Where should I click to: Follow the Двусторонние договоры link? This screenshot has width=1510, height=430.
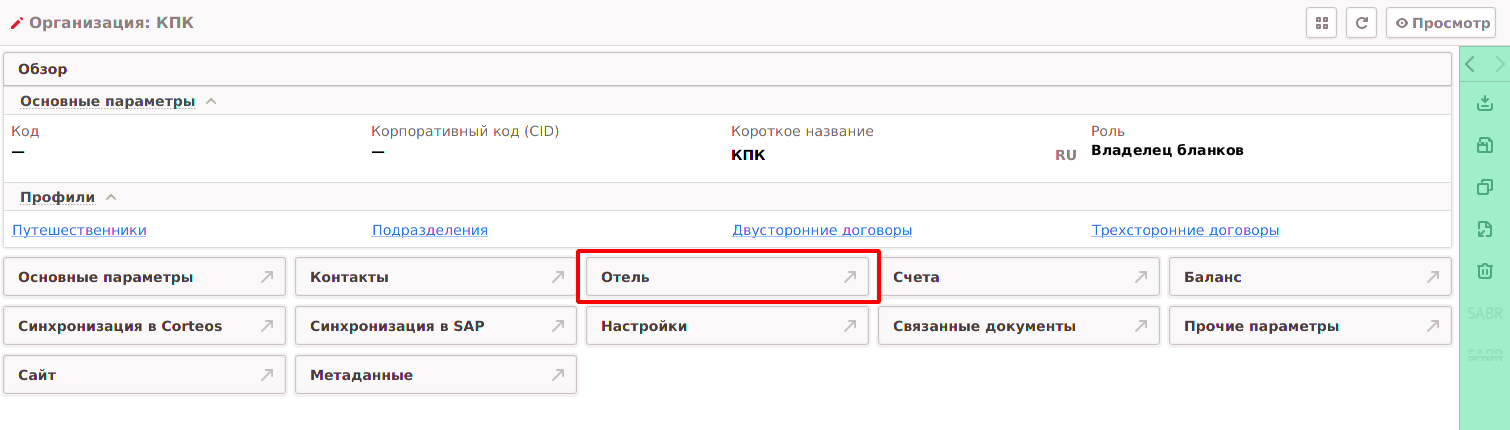click(x=821, y=230)
